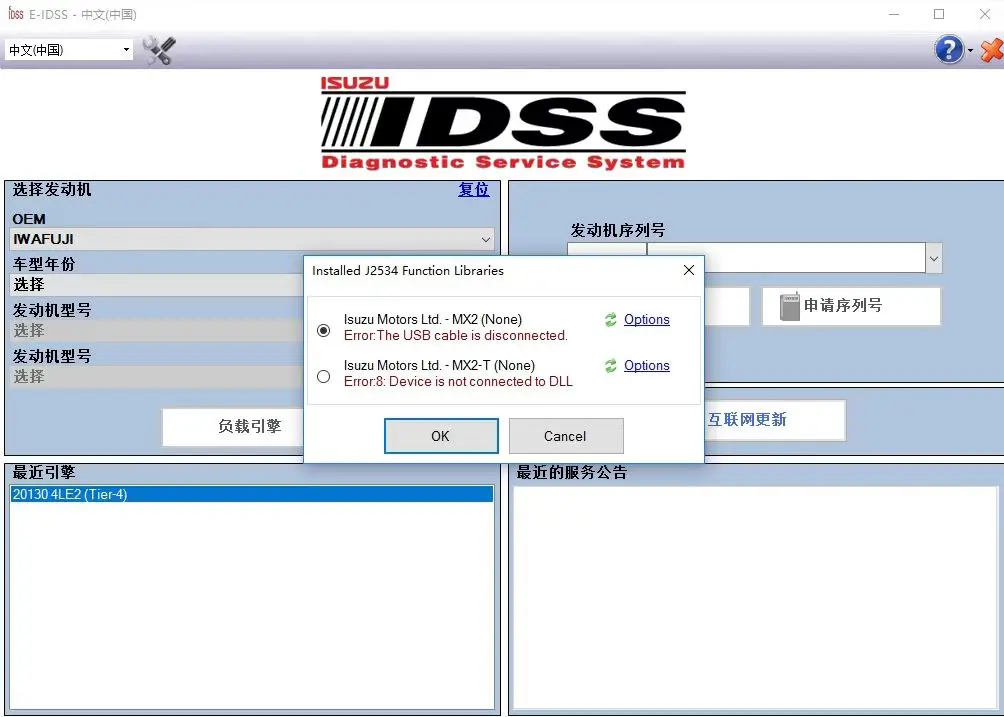Select 20130 4LE2 (Tier-4) recent engine
This screenshot has width=1004, height=717.
tap(252, 494)
